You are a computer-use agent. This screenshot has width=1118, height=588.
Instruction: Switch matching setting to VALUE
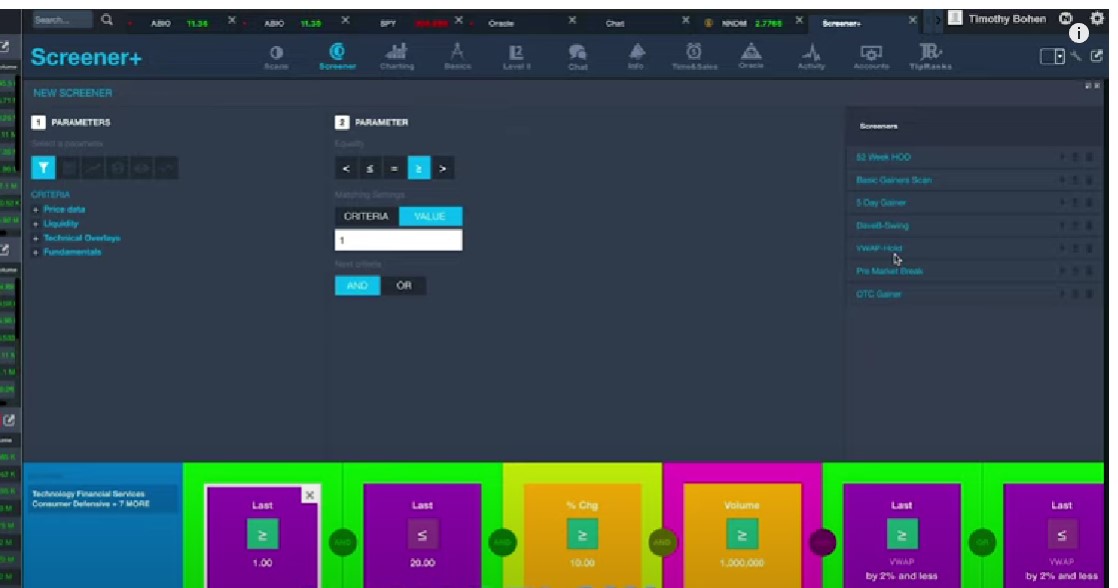(x=430, y=216)
